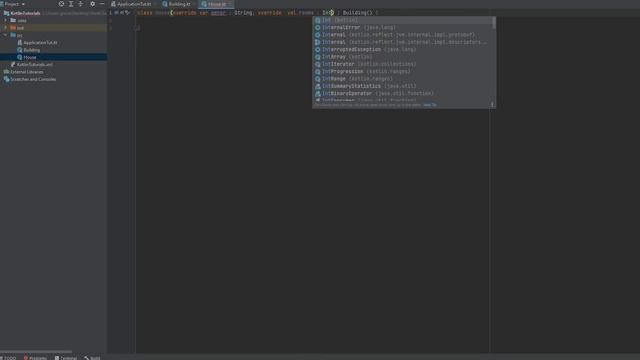Select KotlinTutorials.iml file
640x360 pixels.
click(x=35, y=64)
